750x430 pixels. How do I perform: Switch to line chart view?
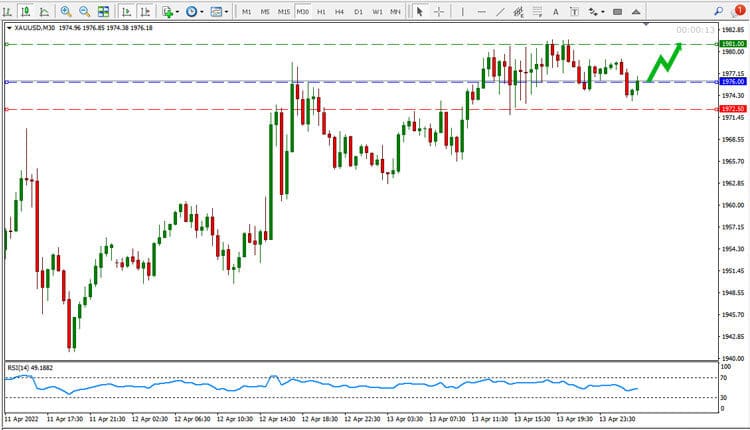(44, 12)
